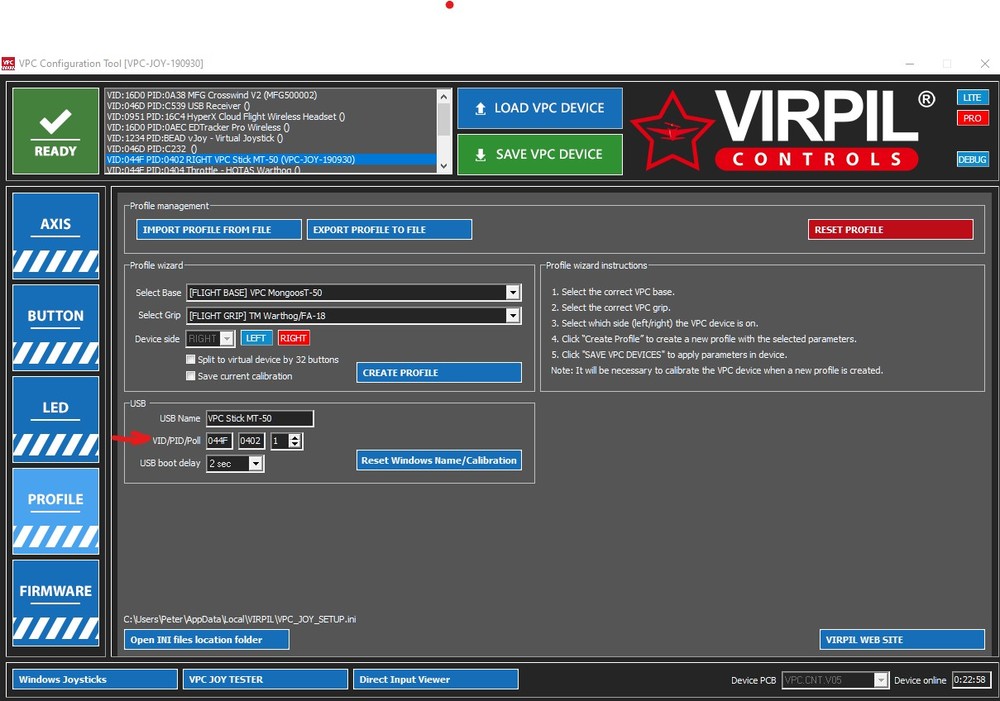
Task: Select VID:046D PID:C539 USB Receiver row
Action: point(270,106)
